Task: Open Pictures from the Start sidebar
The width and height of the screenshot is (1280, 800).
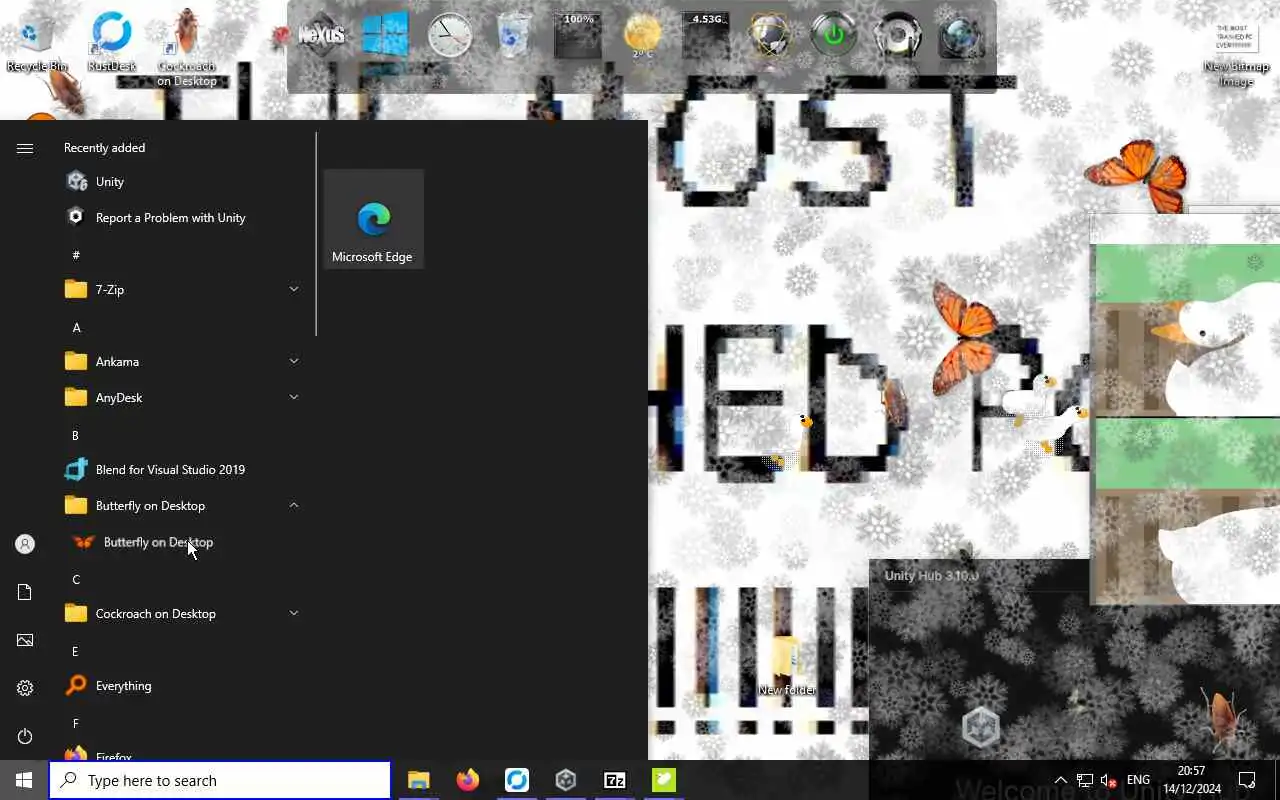Action: 25,640
